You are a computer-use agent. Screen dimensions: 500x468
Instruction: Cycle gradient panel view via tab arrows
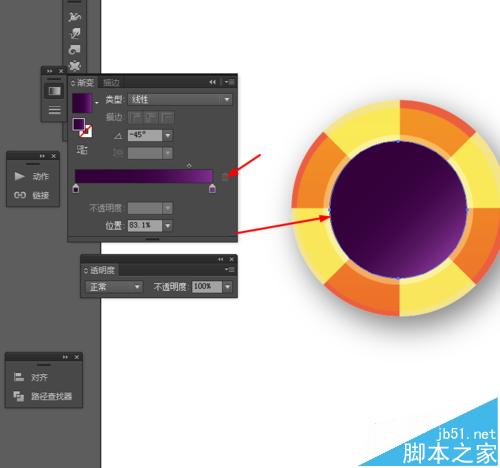tap(73, 83)
